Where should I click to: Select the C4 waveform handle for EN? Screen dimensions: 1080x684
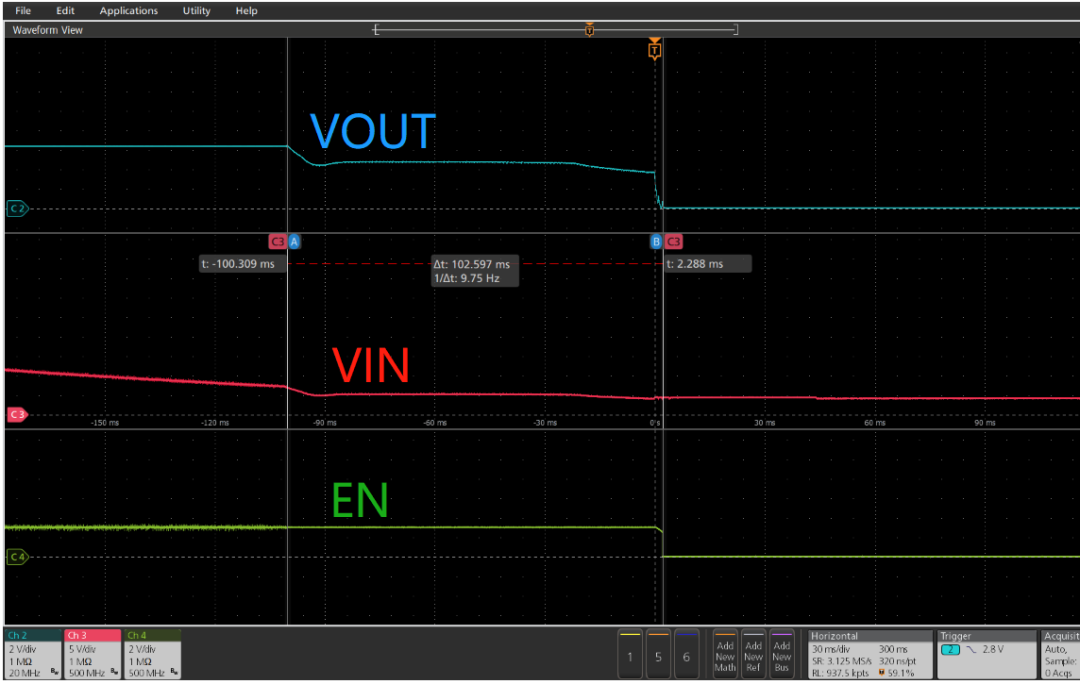pos(17,556)
